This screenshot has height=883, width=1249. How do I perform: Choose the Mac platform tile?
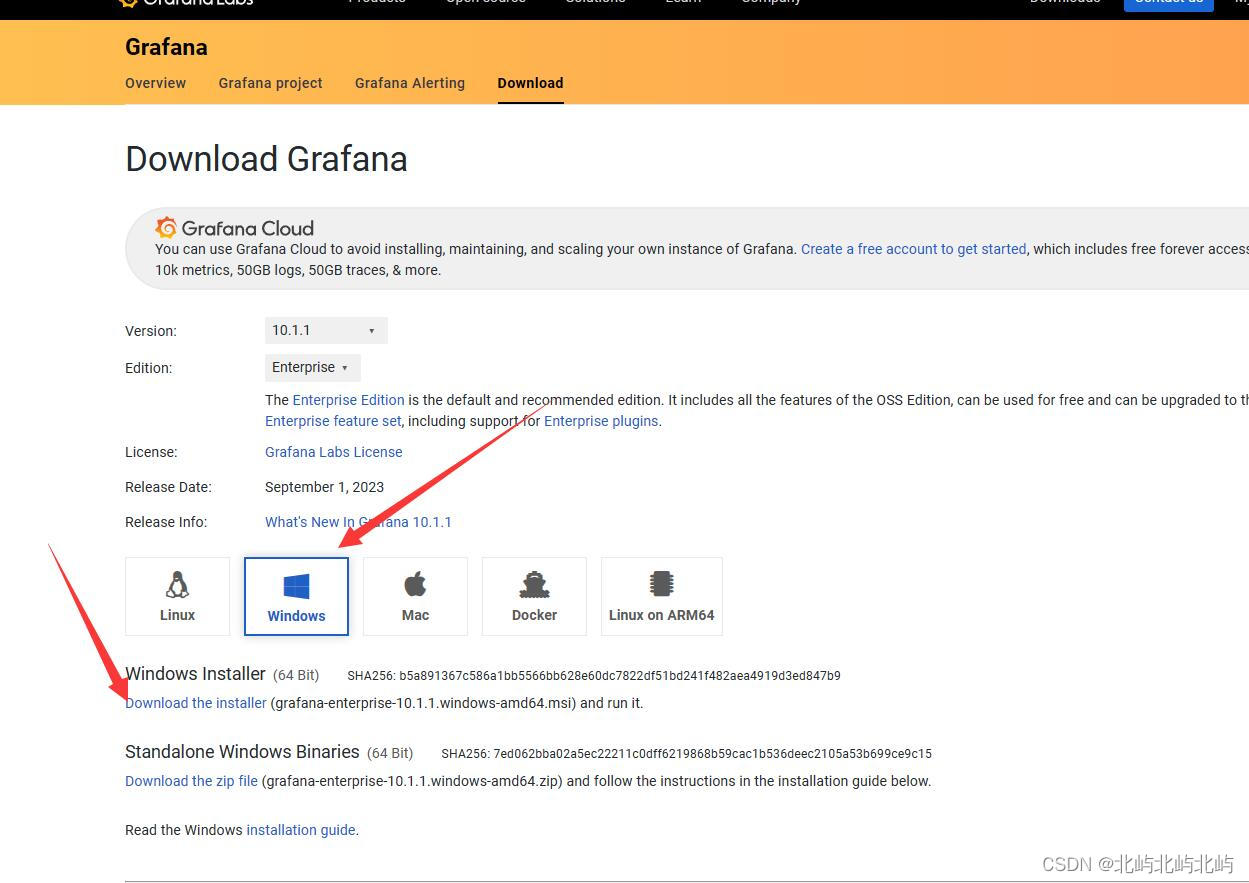coord(415,596)
